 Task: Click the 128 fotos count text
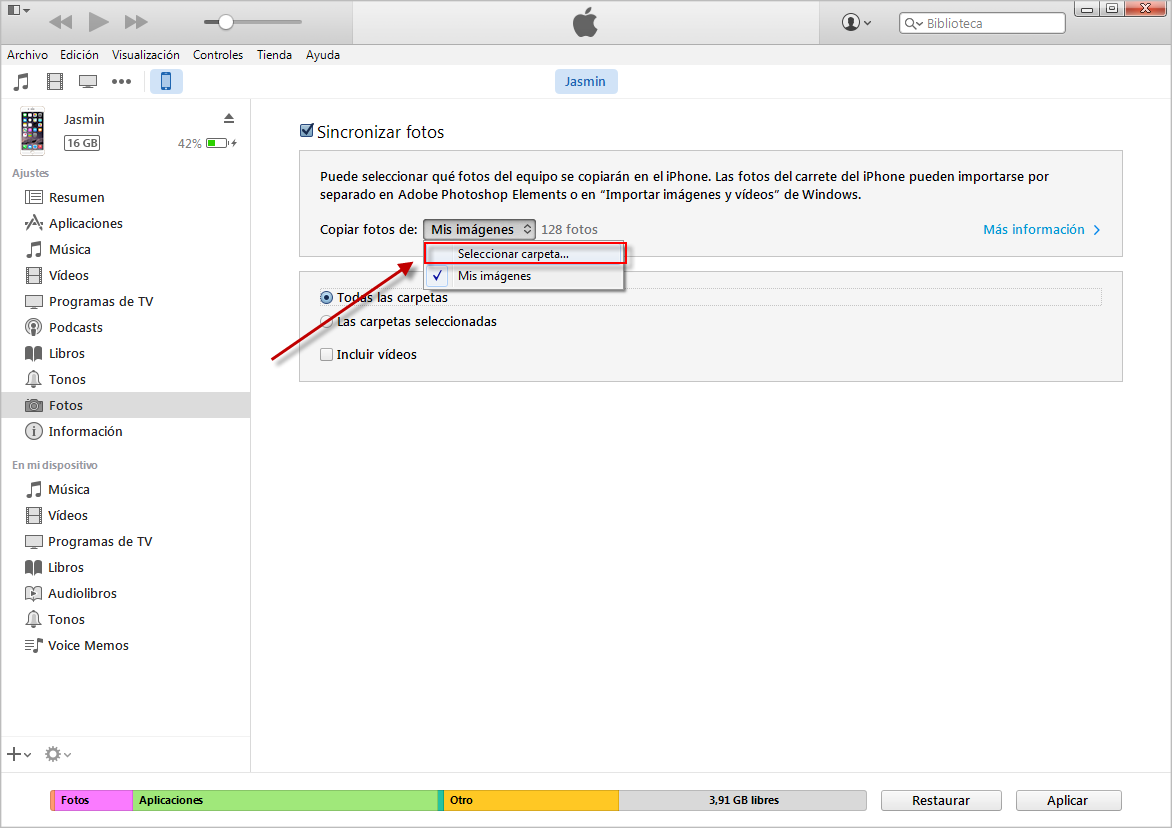pyautogui.click(x=570, y=229)
